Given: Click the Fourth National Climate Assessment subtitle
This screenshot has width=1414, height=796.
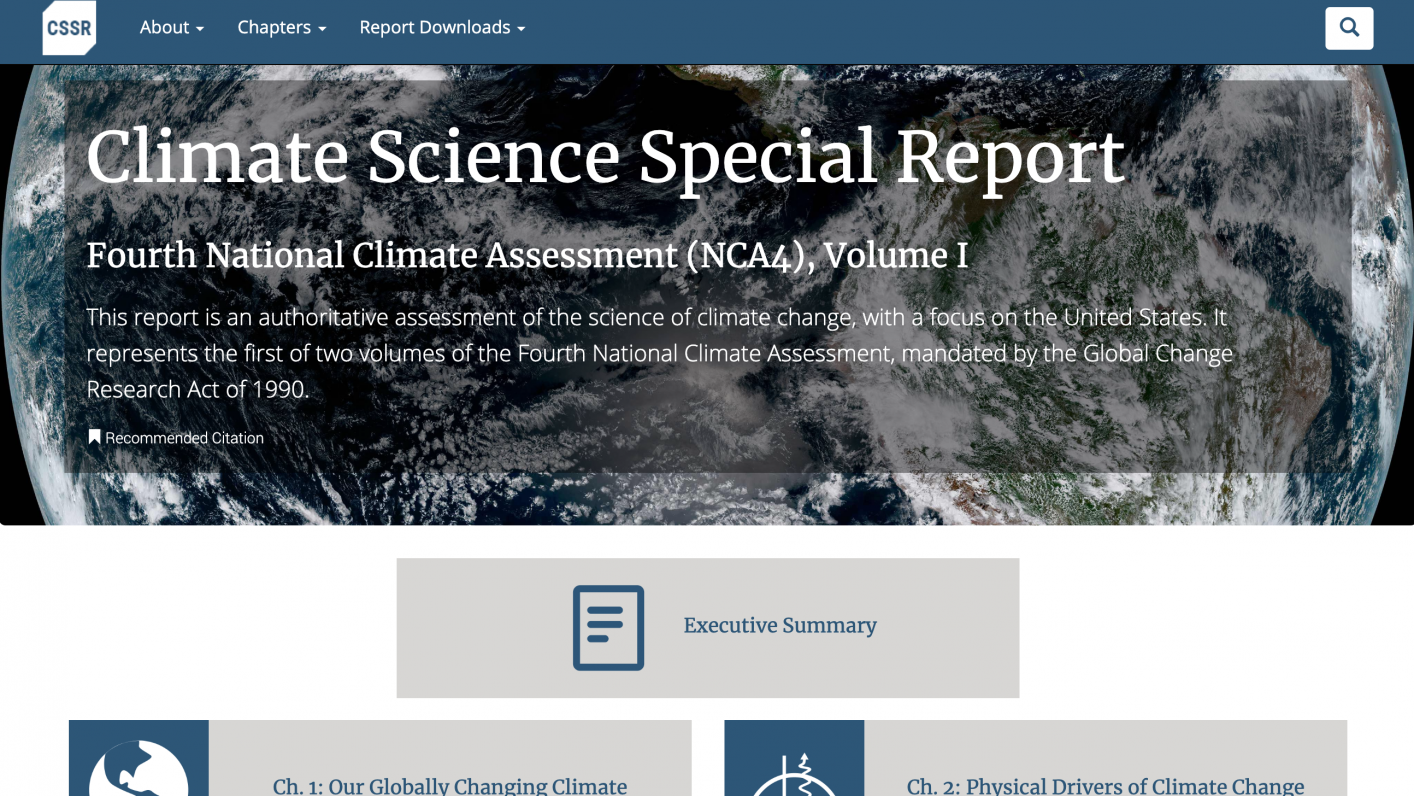Looking at the screenshot, I should click(x=527, y=256).
